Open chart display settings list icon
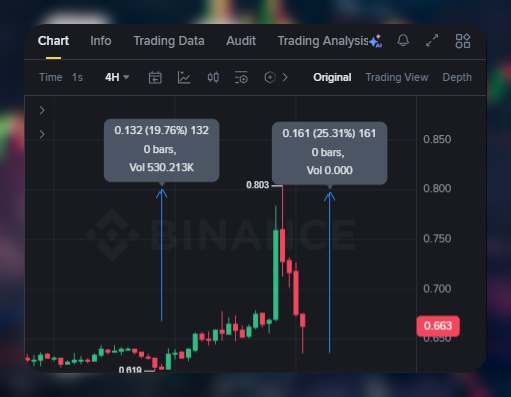This screenshot has width=511, height=397. [241, 77]
